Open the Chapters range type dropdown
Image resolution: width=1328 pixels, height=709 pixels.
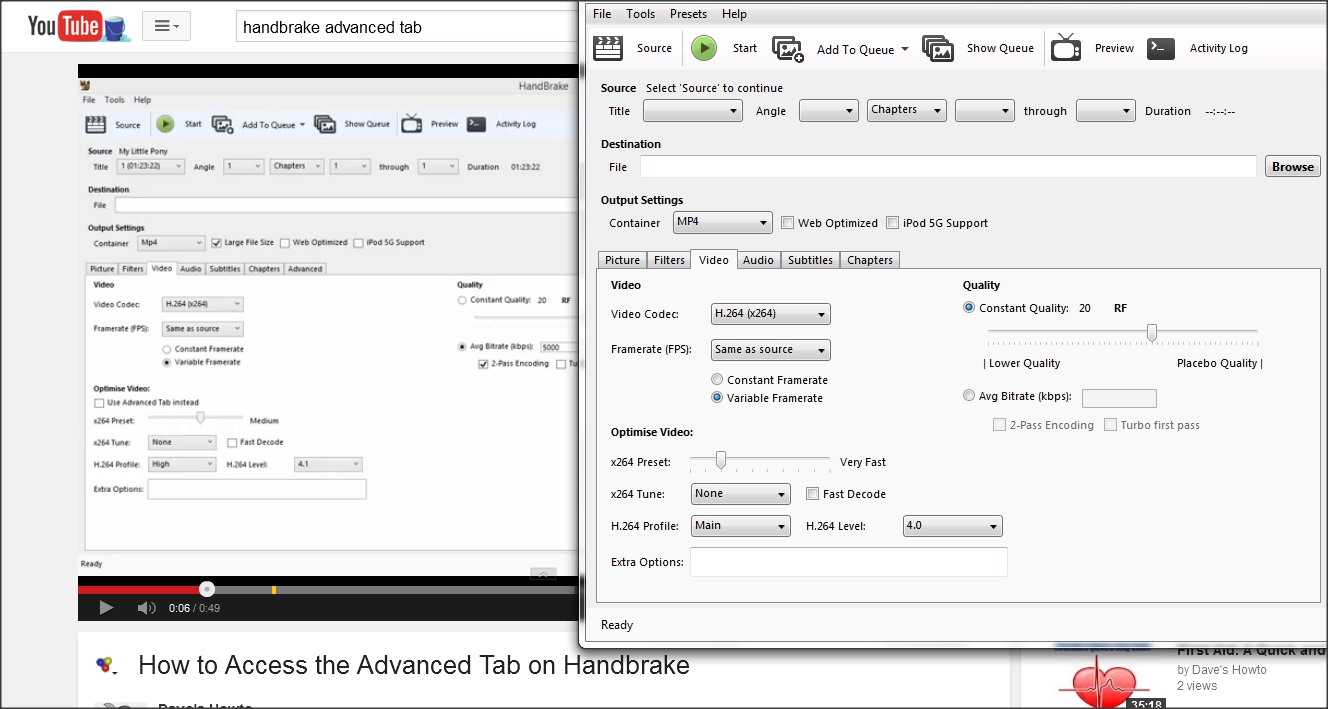(906, 111)
